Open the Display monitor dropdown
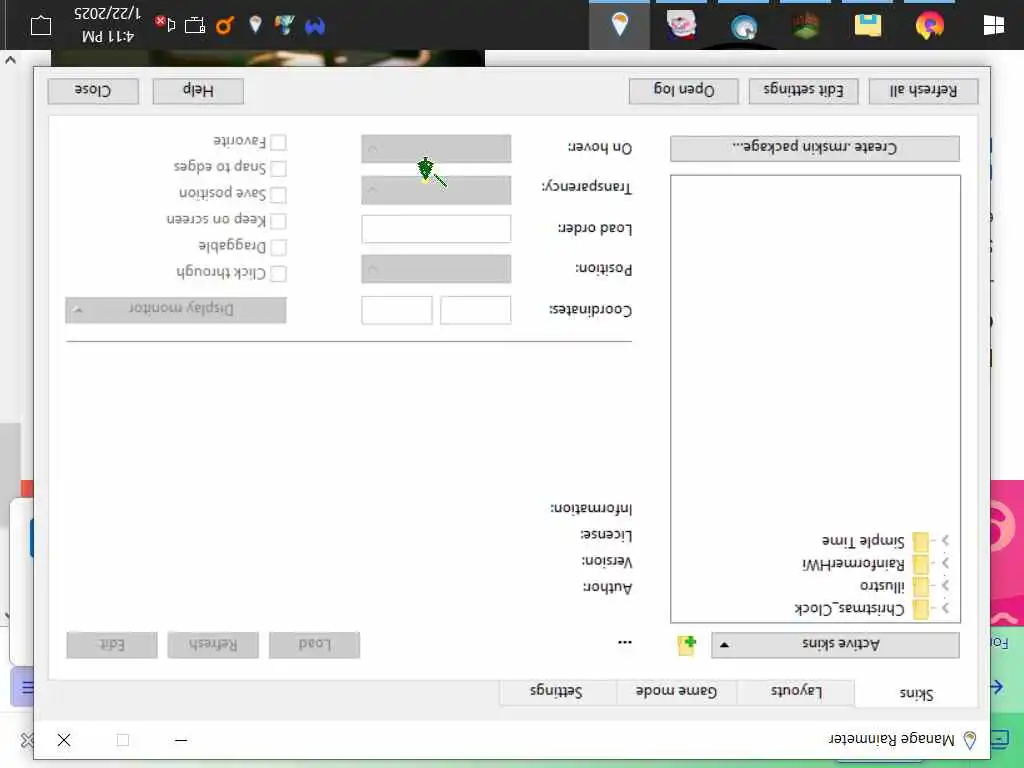The width and height of the screenshot is (1024, 768). 176,310
